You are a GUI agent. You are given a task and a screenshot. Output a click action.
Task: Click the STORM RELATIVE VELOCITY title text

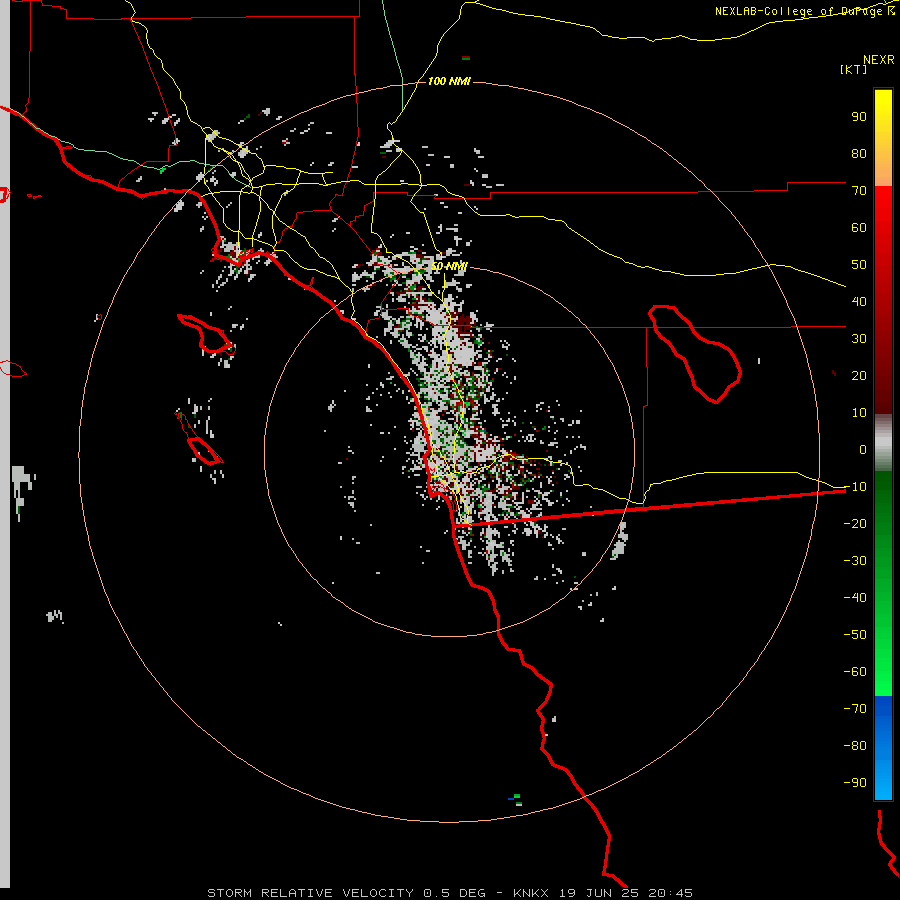click(x=310, y=893)
